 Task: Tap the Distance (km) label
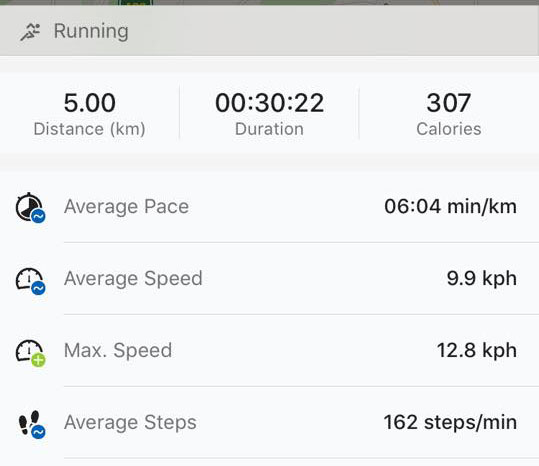(89, 129)
